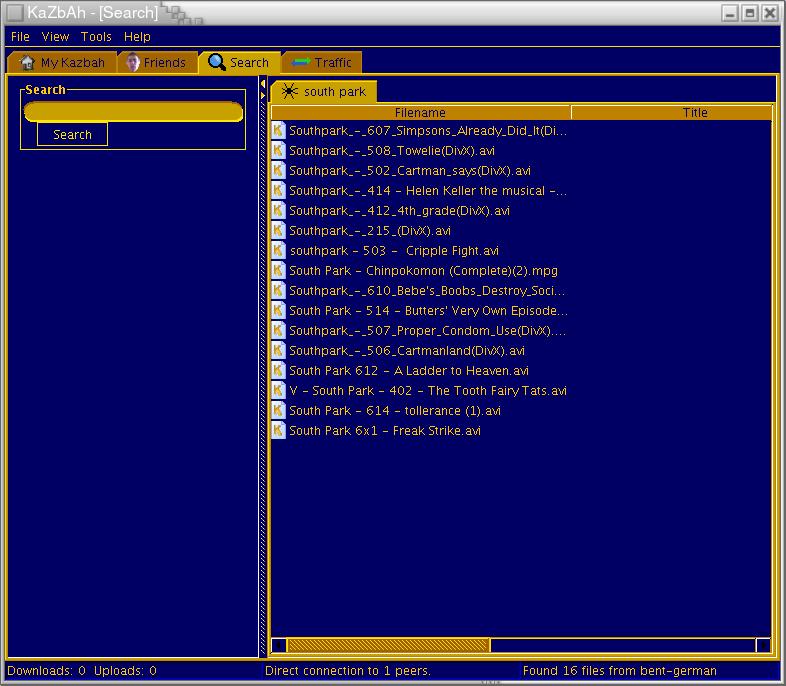Click the window system menu icon in title bar
This screenshot has height=686, width=786.
(15, 13)
